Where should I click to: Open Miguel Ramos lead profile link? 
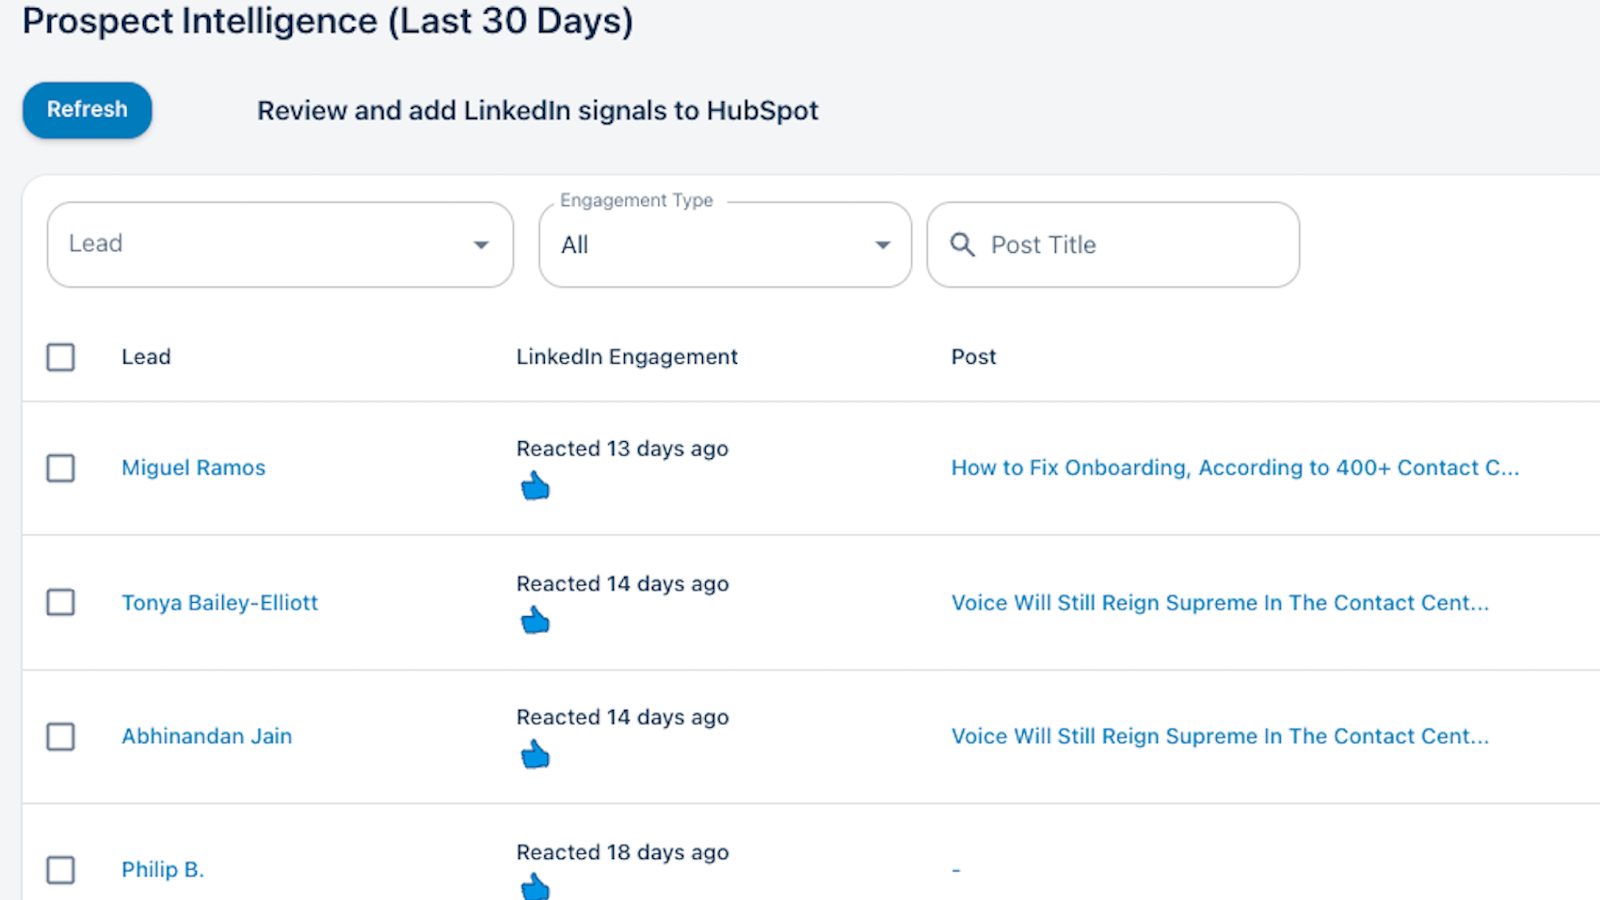tap(193, 468)
